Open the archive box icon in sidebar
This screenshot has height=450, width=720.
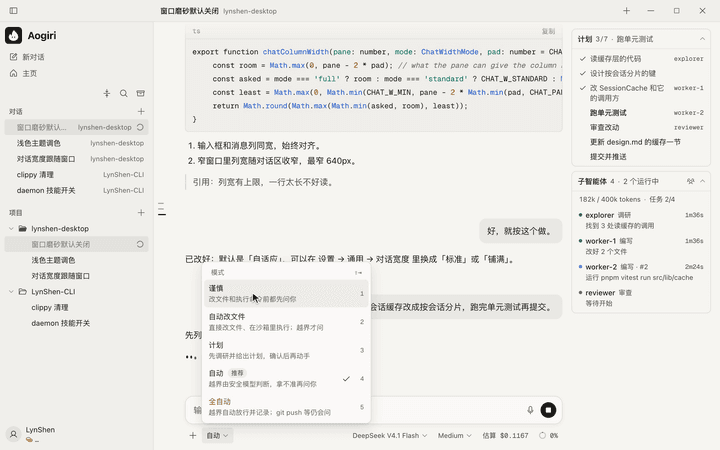click(141, 93)
